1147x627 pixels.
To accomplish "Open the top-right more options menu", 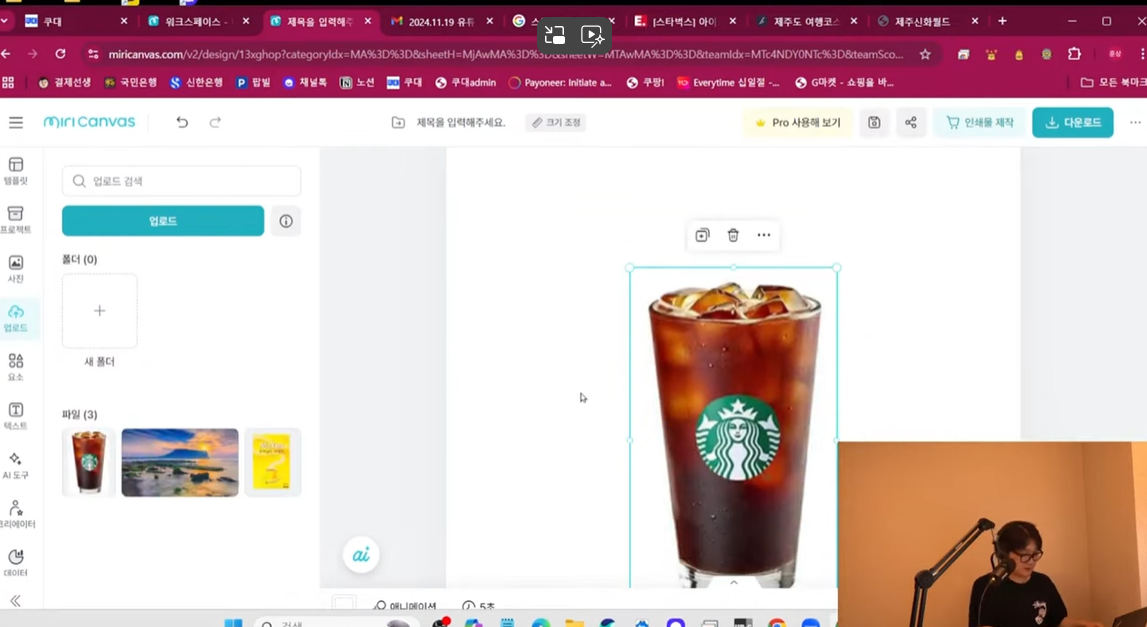I will (x=1135, y=122).
